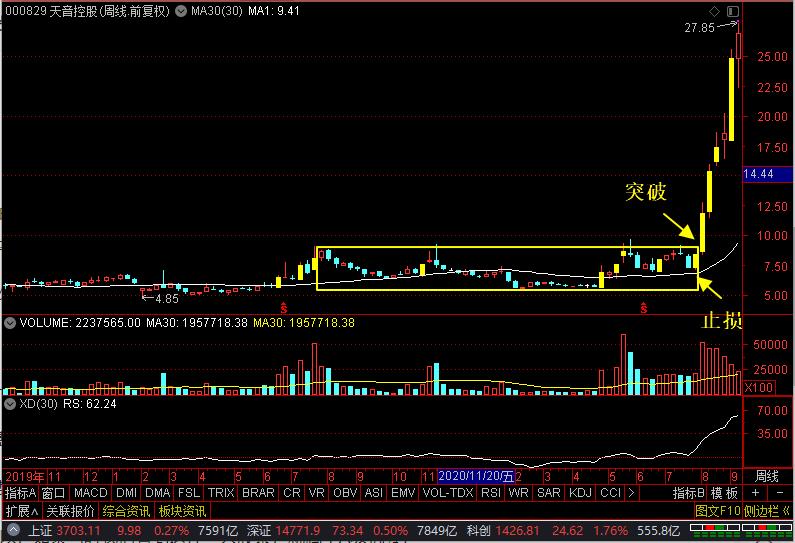Open the 板块资讯 tab
Image resolution: width=795 pixels, height=543 pixels.
182,511
